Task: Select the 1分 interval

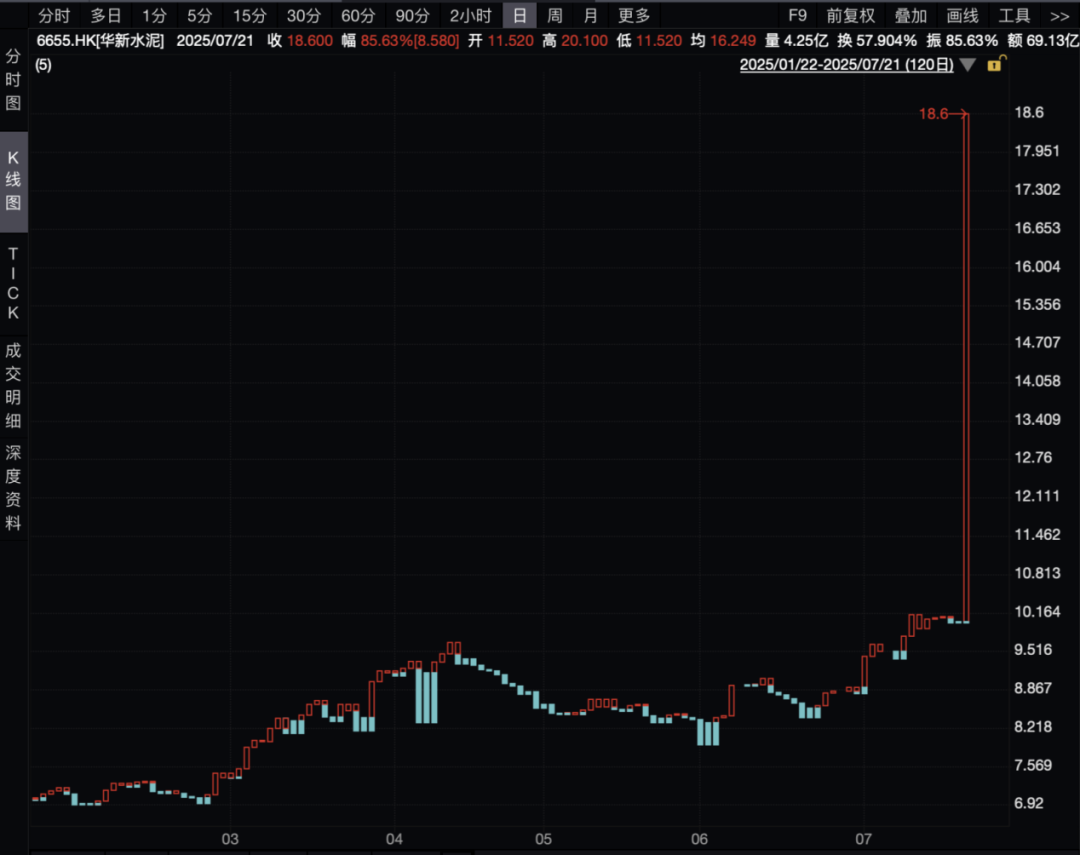Action: pyautogui.click(x=154, y=16)
